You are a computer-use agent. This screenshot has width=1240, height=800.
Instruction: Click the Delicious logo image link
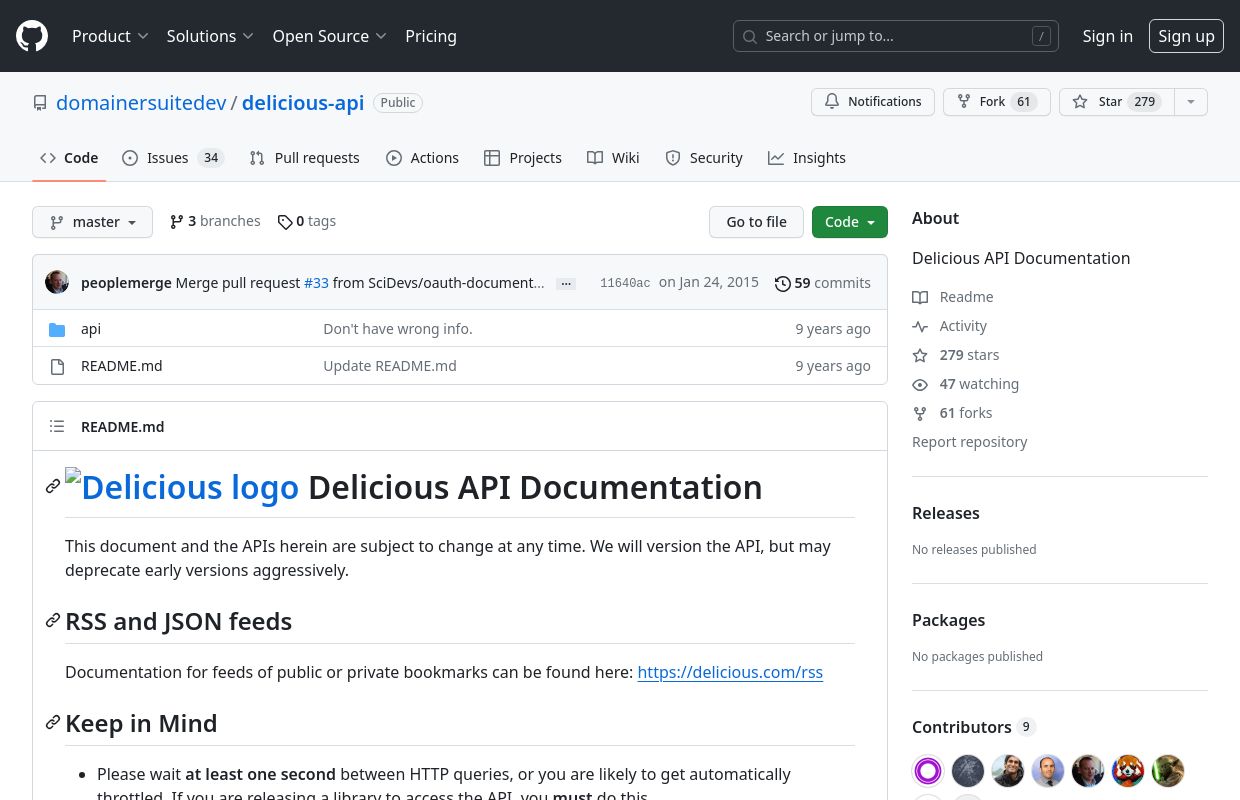pos(182,486)
